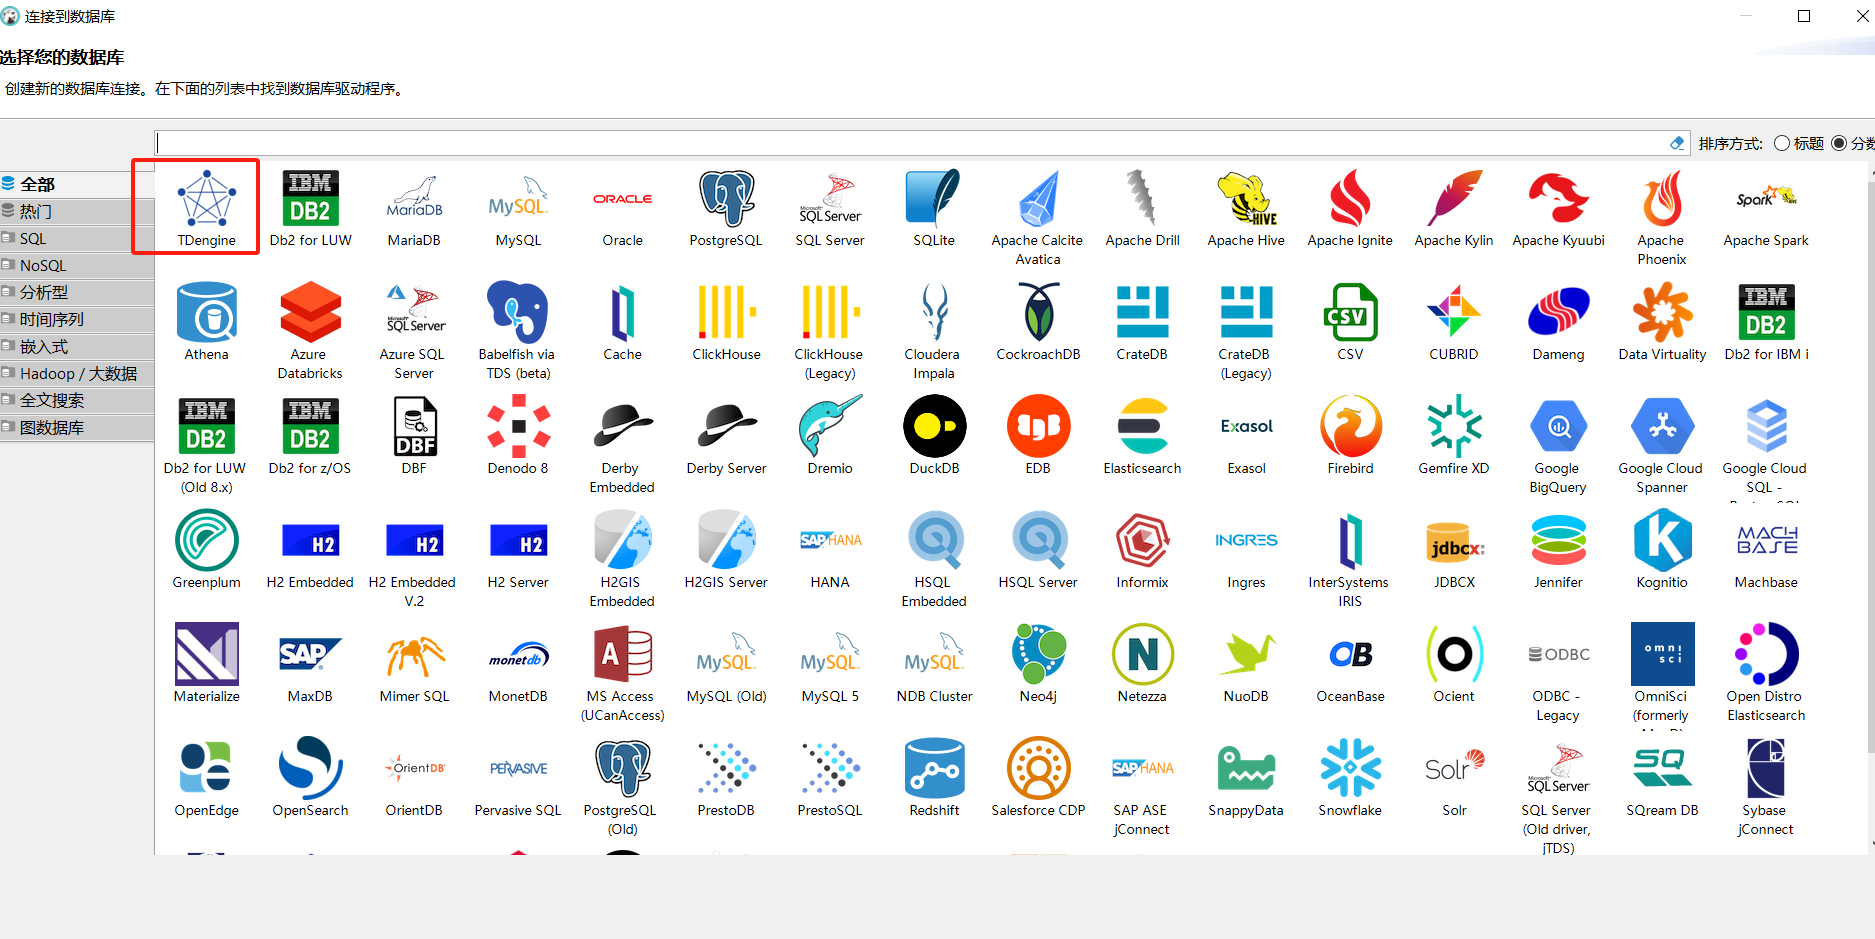The width and height of the screenshot is (1875, 939).
Task: Pick the OrientDB driver icon
Action: tap(414, 768)
